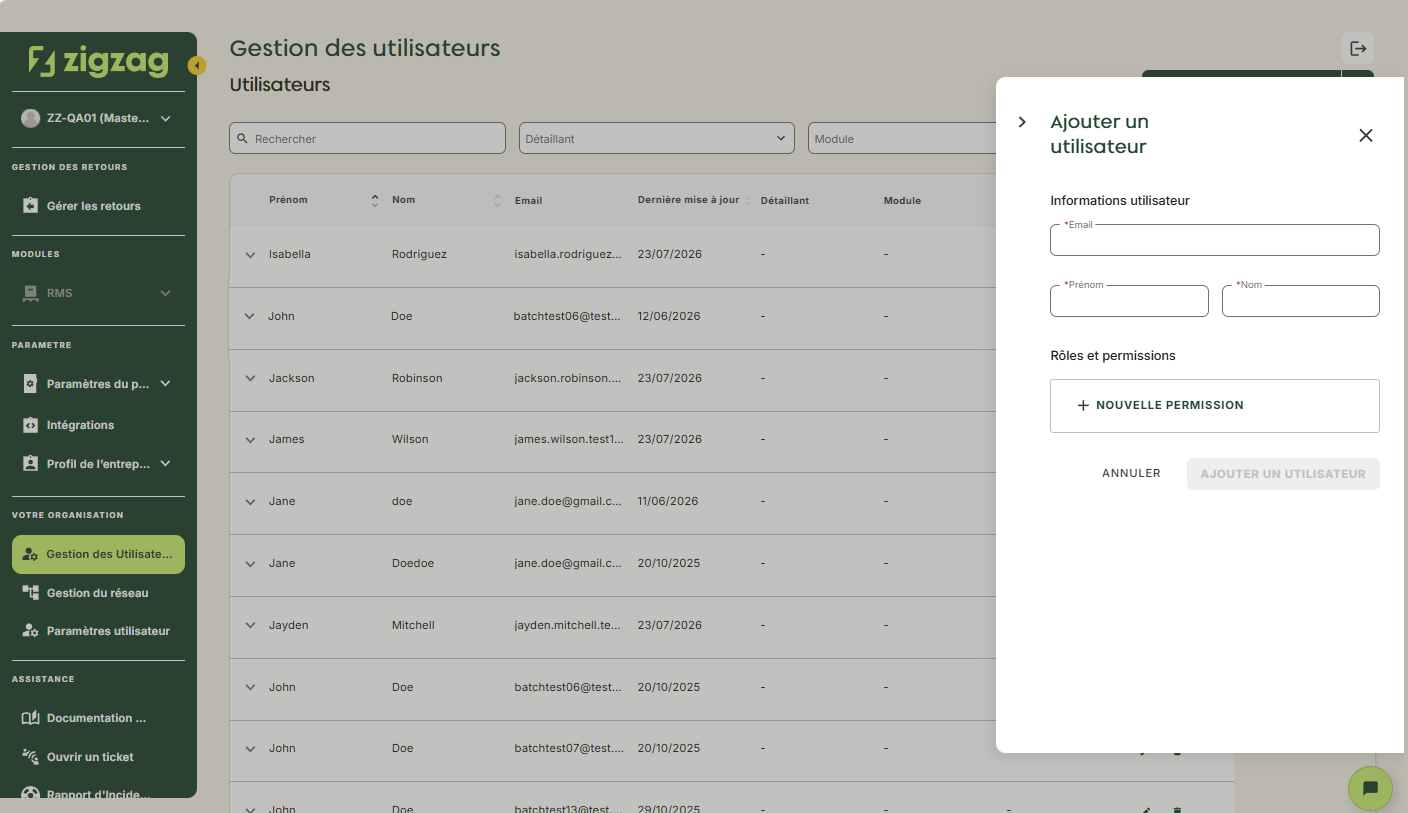Focus the Rechercher search field
Image resolution: width=1408 pixels, height=813 pixels.
click(367, 138)
